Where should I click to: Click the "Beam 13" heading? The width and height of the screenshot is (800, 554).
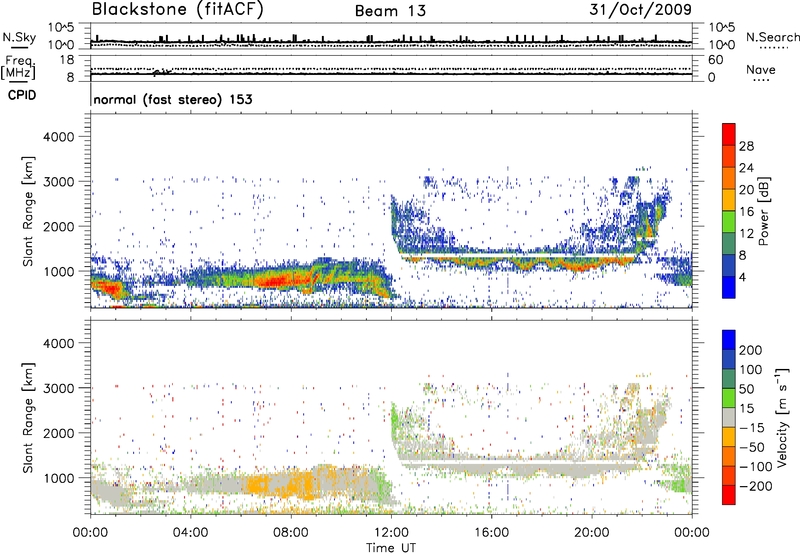[390, 11]
